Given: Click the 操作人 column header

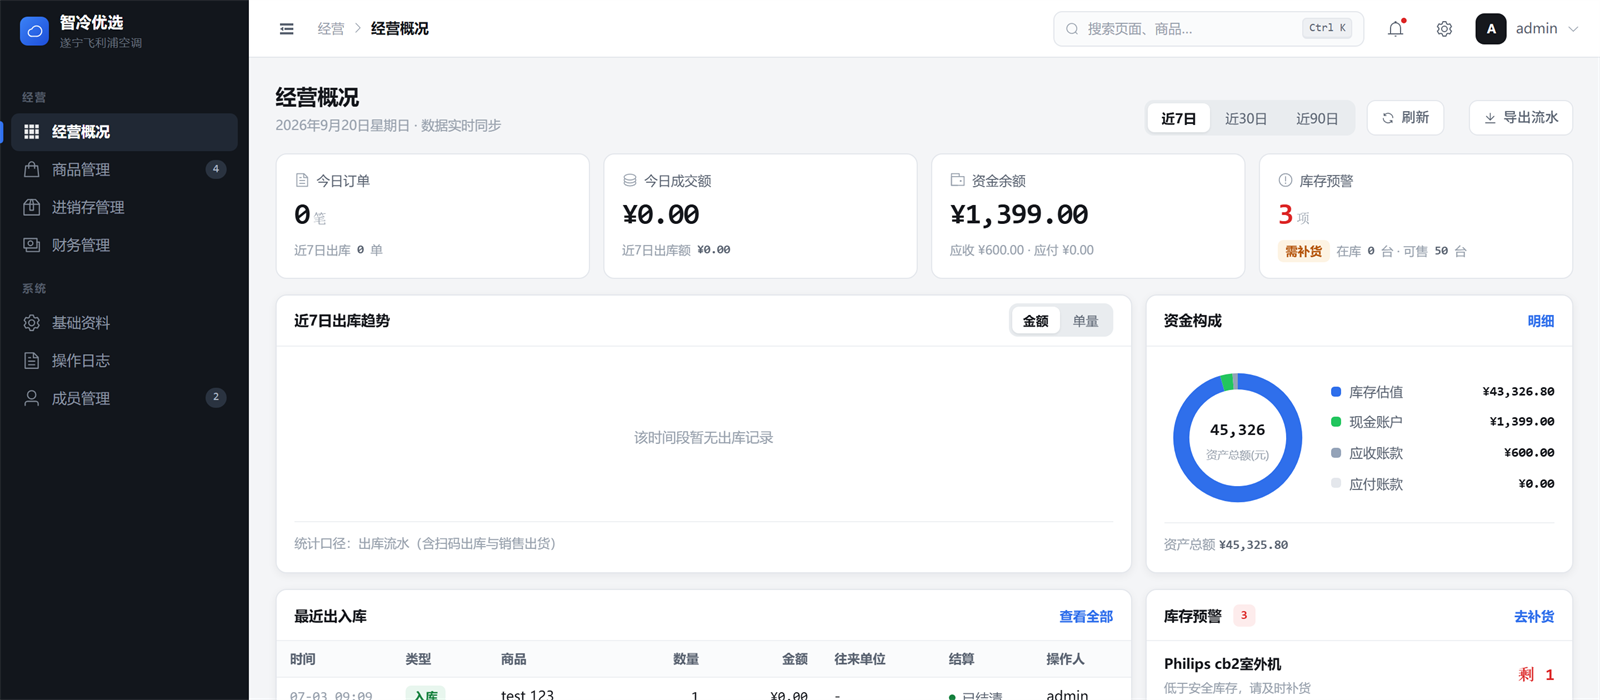Looking at the screenshot, I should tap(1066, 659).
